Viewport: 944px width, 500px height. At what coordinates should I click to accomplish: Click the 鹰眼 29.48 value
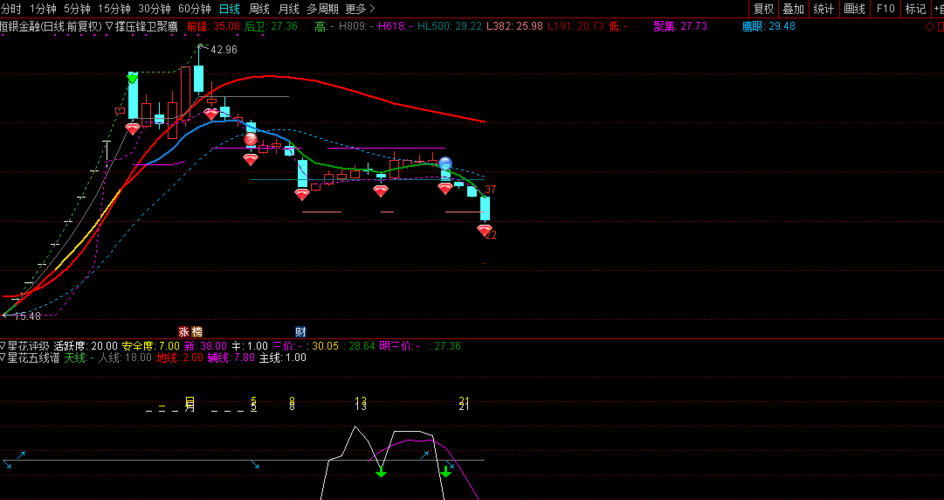pyautogui.click(x=769, y=26)
